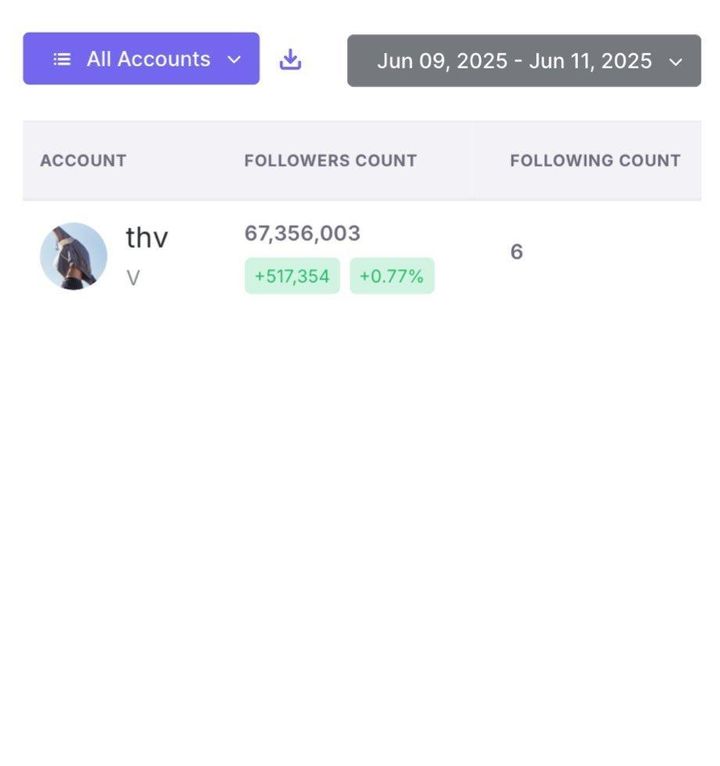This screenshot has height=766, width=720.
Task: Select the following count value 6
Action: pos(517,252)
